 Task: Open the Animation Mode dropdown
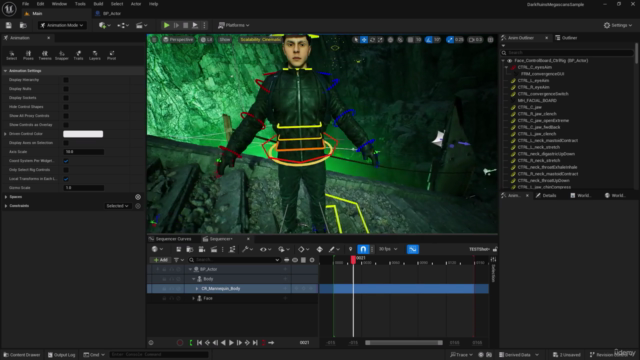click(62, 25)
